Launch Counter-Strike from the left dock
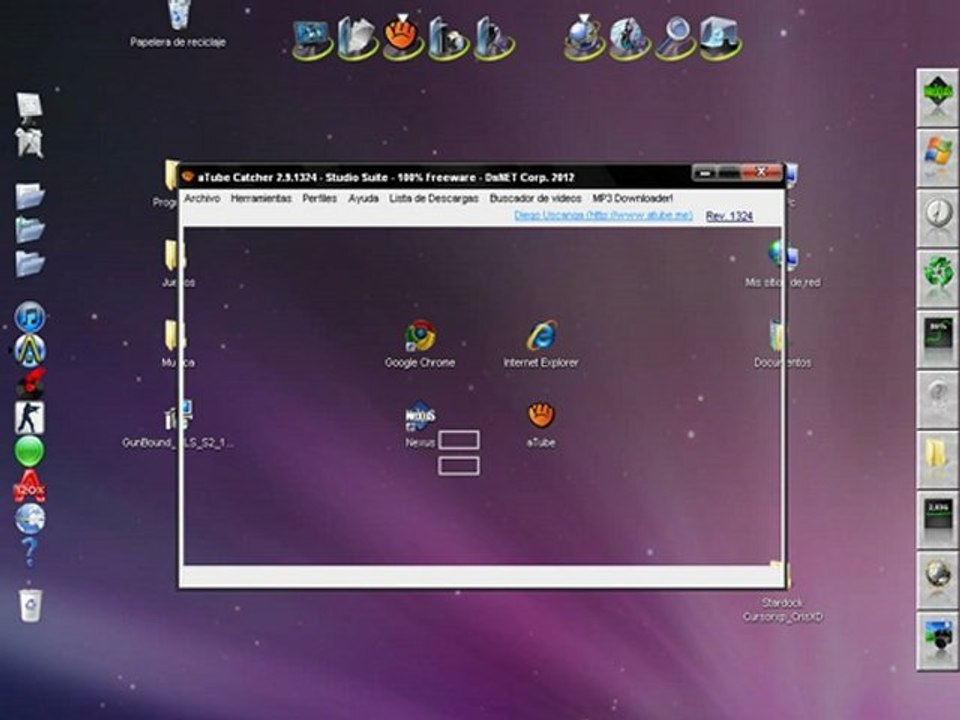The width and height of the screenshot is (960, 720). coord(29,418)
